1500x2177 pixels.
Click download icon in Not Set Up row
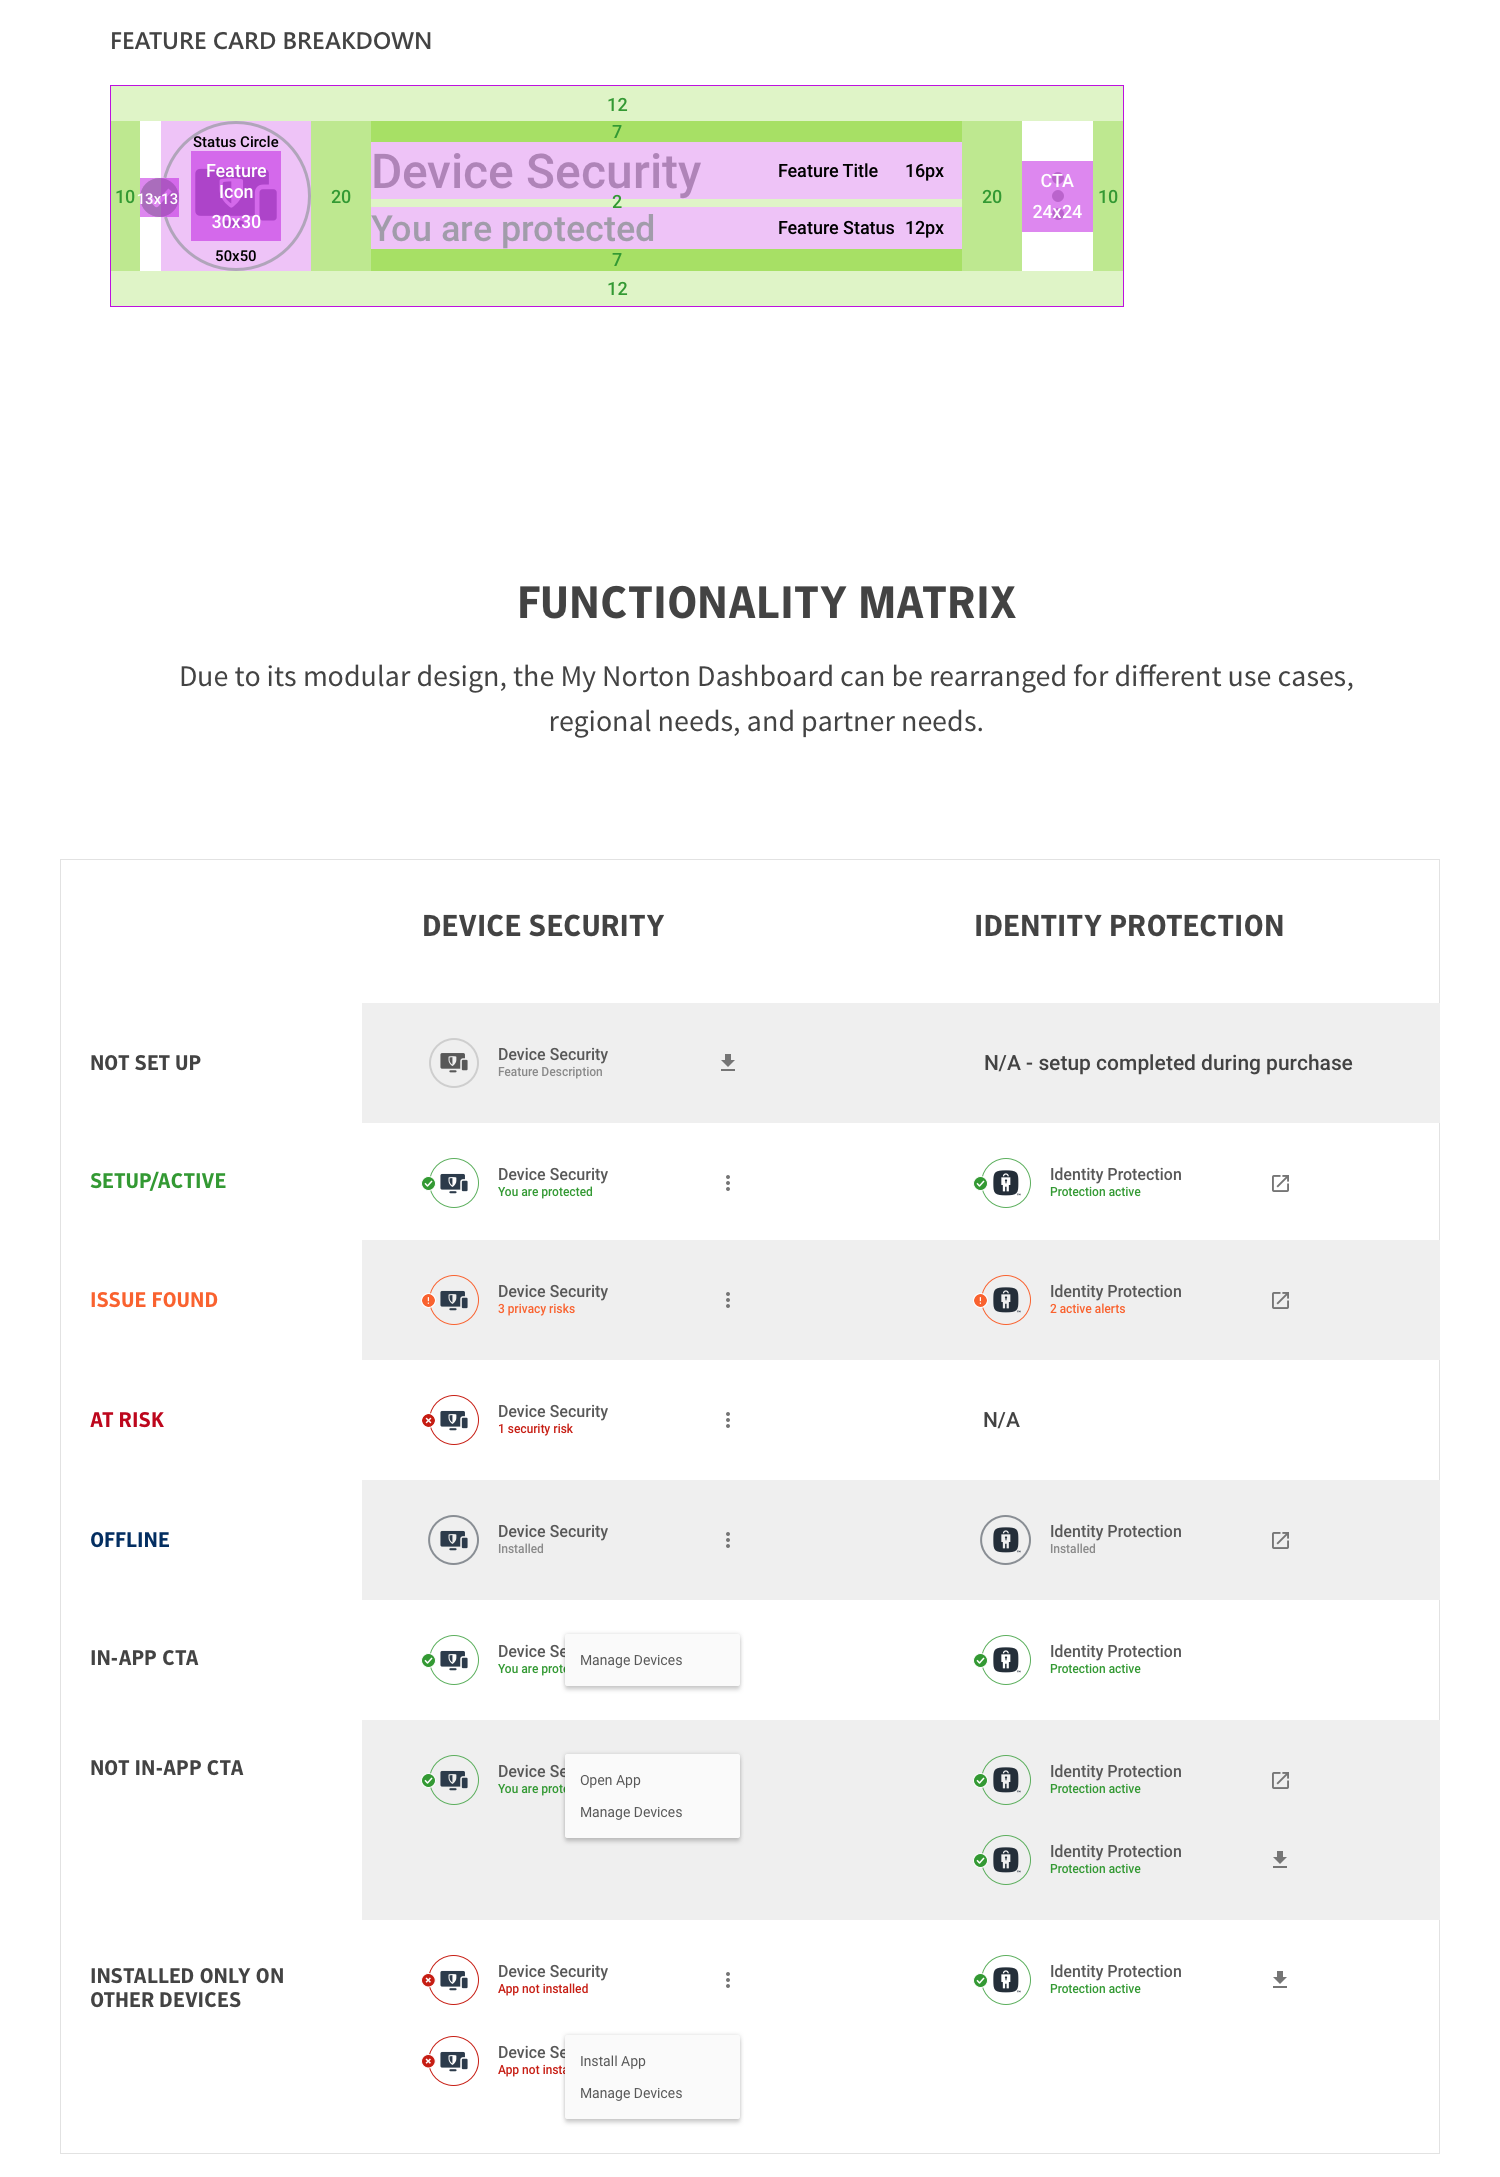coord(728,1063)
